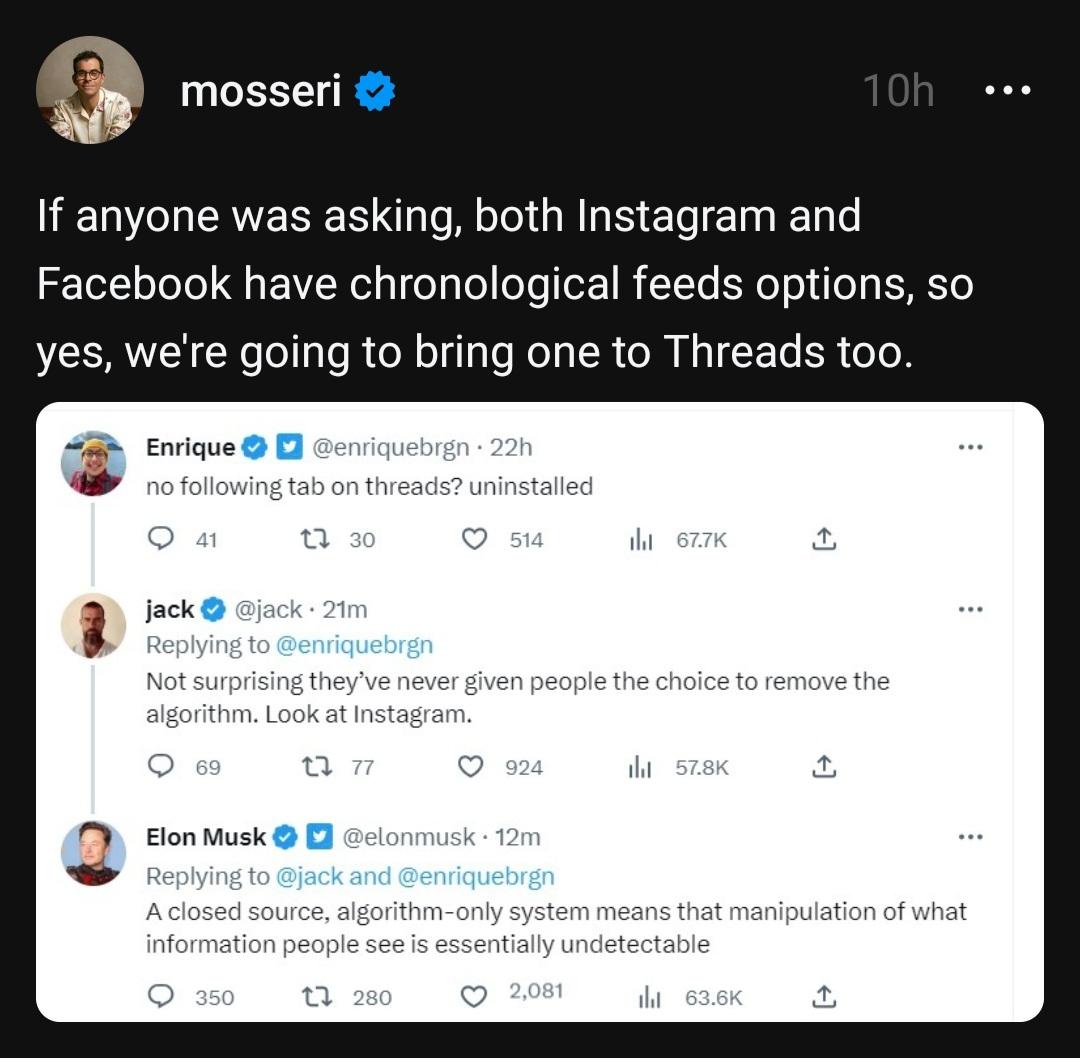View analytics icon on jack's tweet
Viewport: 1080px width, 1058px height.
(640, 767)
